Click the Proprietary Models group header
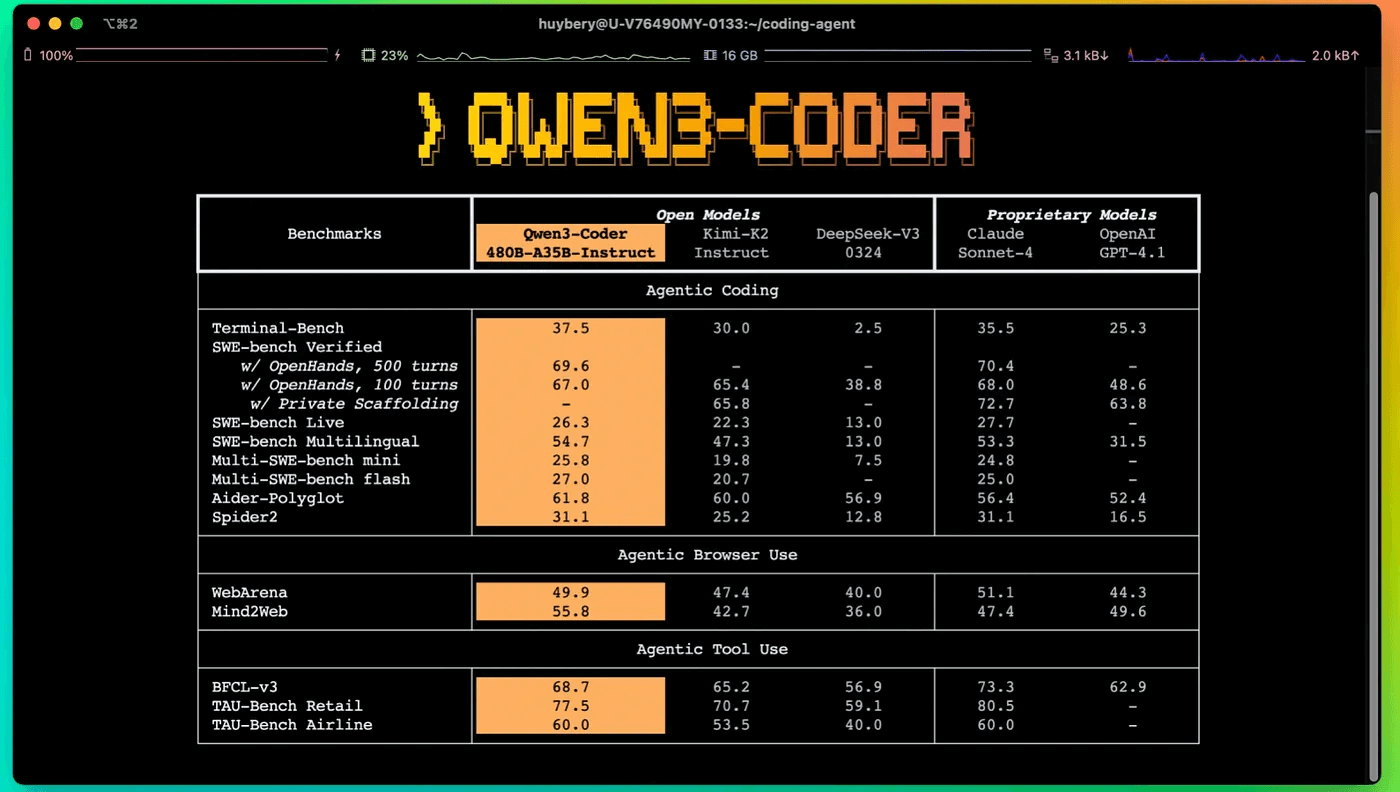This screenshot has height=792, width=1400. pyautogui.click(x=1071, y=215)
